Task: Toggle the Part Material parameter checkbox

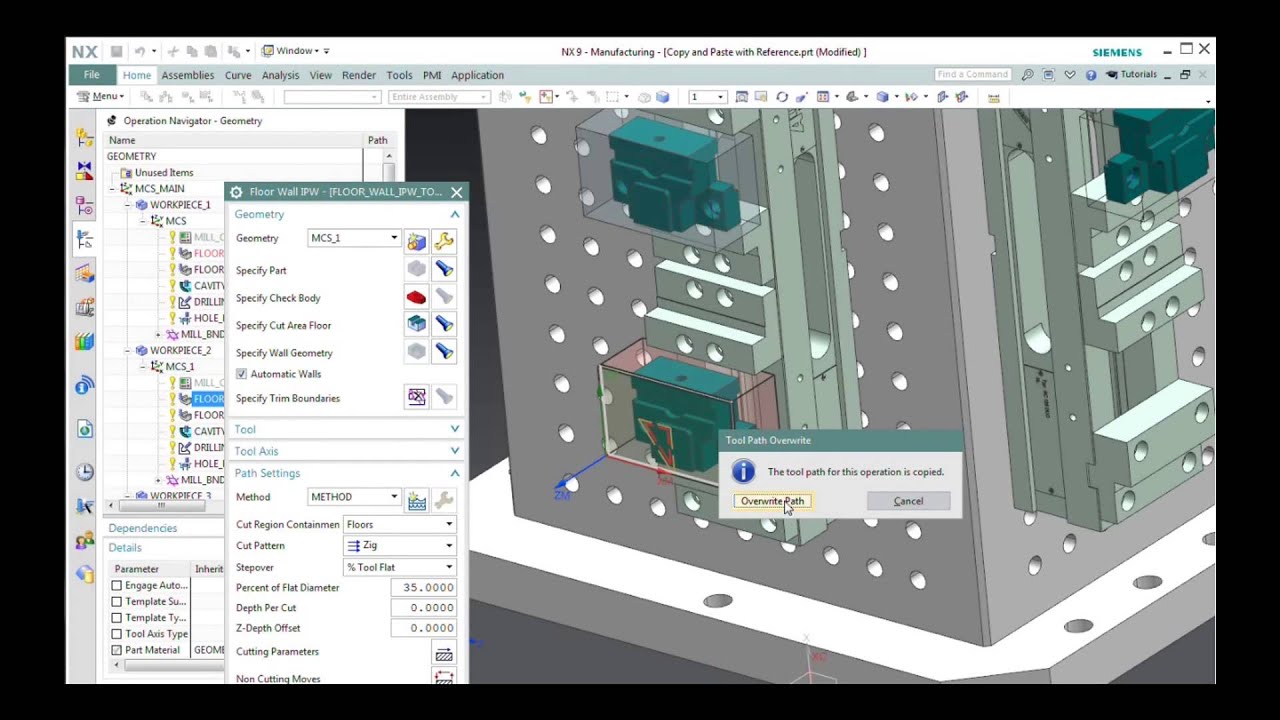Action: 117,650
